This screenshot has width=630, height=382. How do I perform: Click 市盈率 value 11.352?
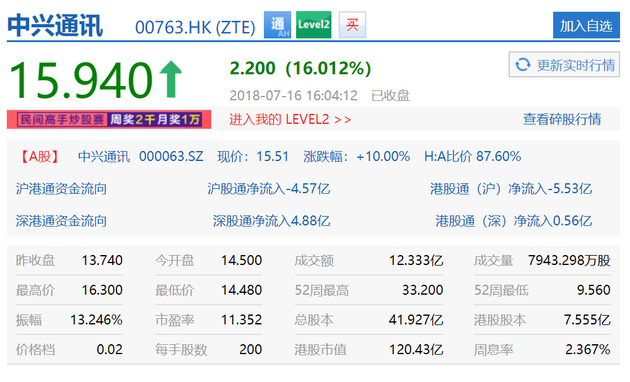241,320
